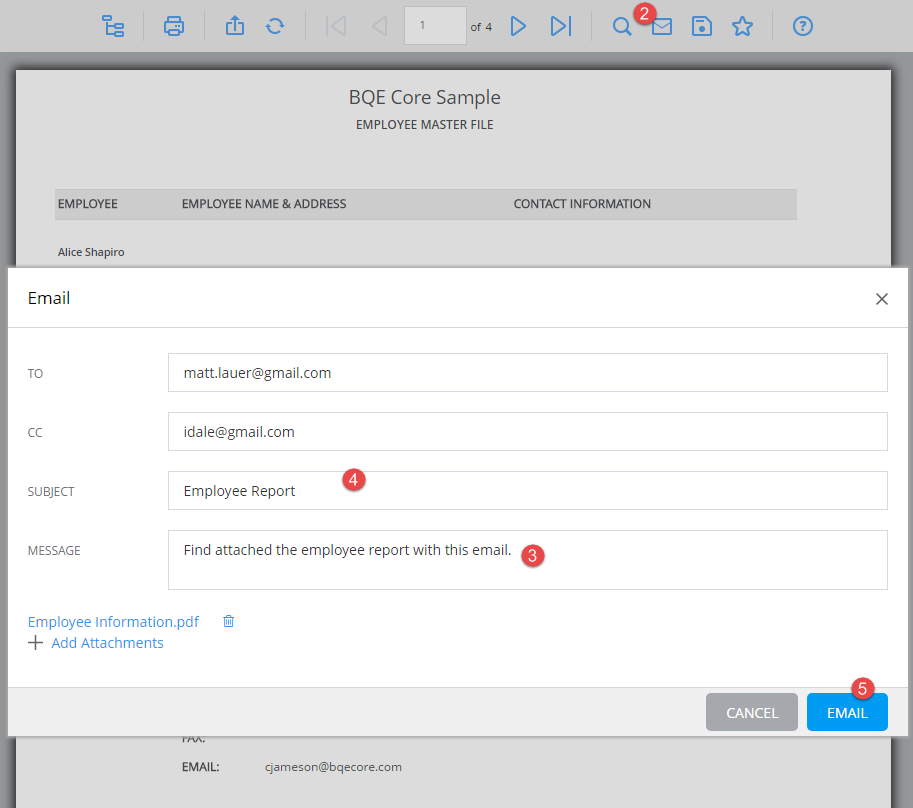This screenshot has height=808, width=913.
Task: Click the CANCEL button
Action: 752,712
